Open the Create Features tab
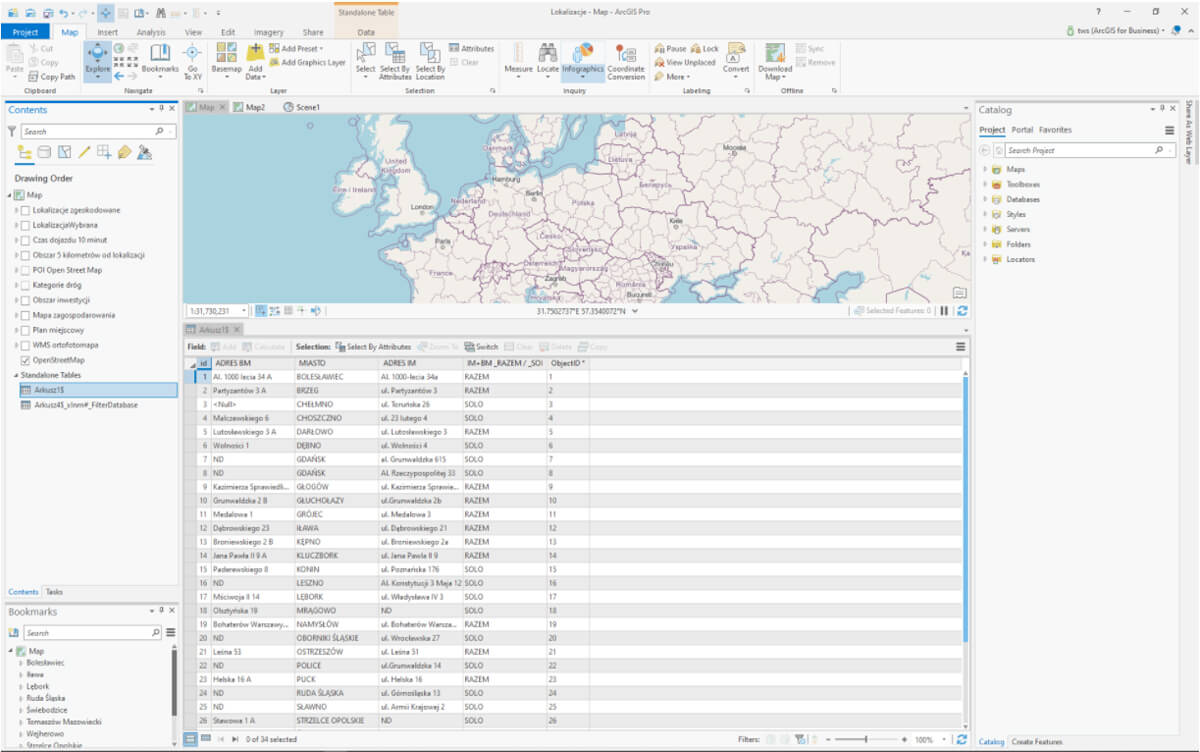This screenshot has height=752, width=1200. (1037, 742)
